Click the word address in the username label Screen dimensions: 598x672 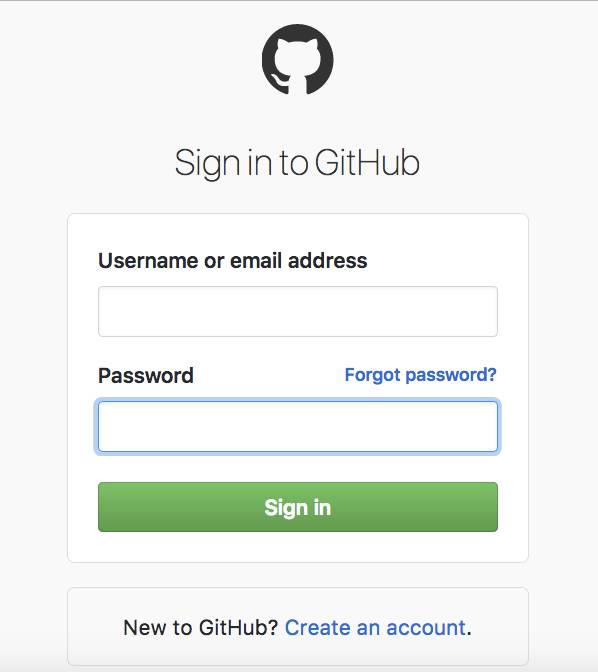click(x=328, y=261)
